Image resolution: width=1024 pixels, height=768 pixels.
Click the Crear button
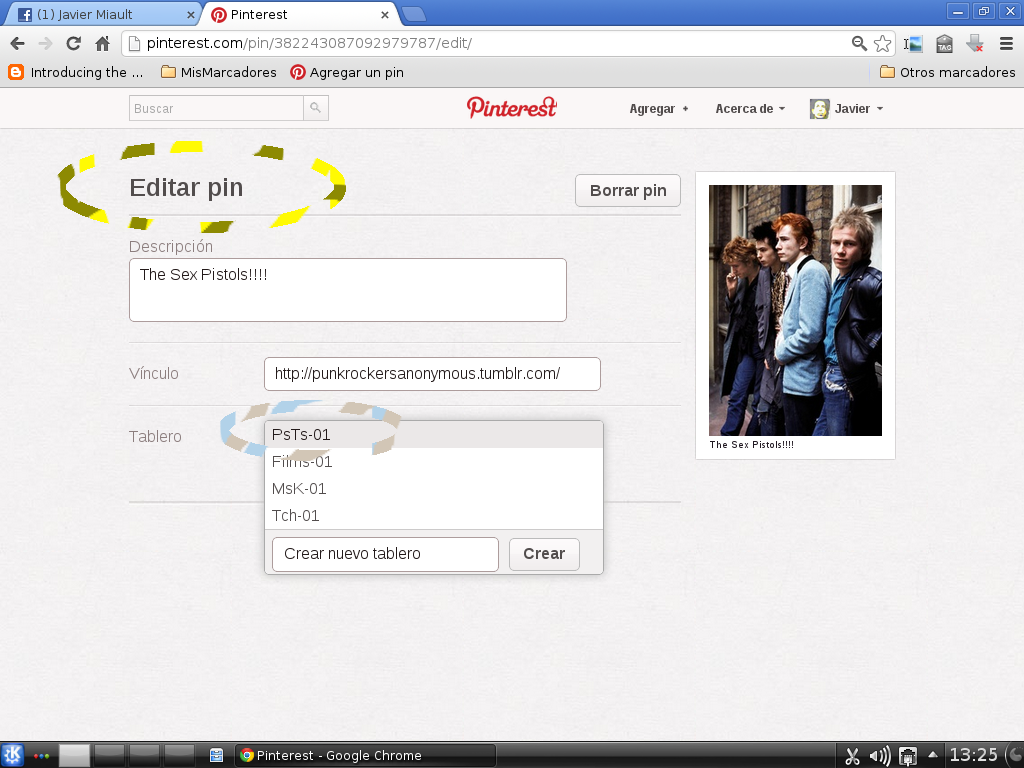click(x=544, y=554)
